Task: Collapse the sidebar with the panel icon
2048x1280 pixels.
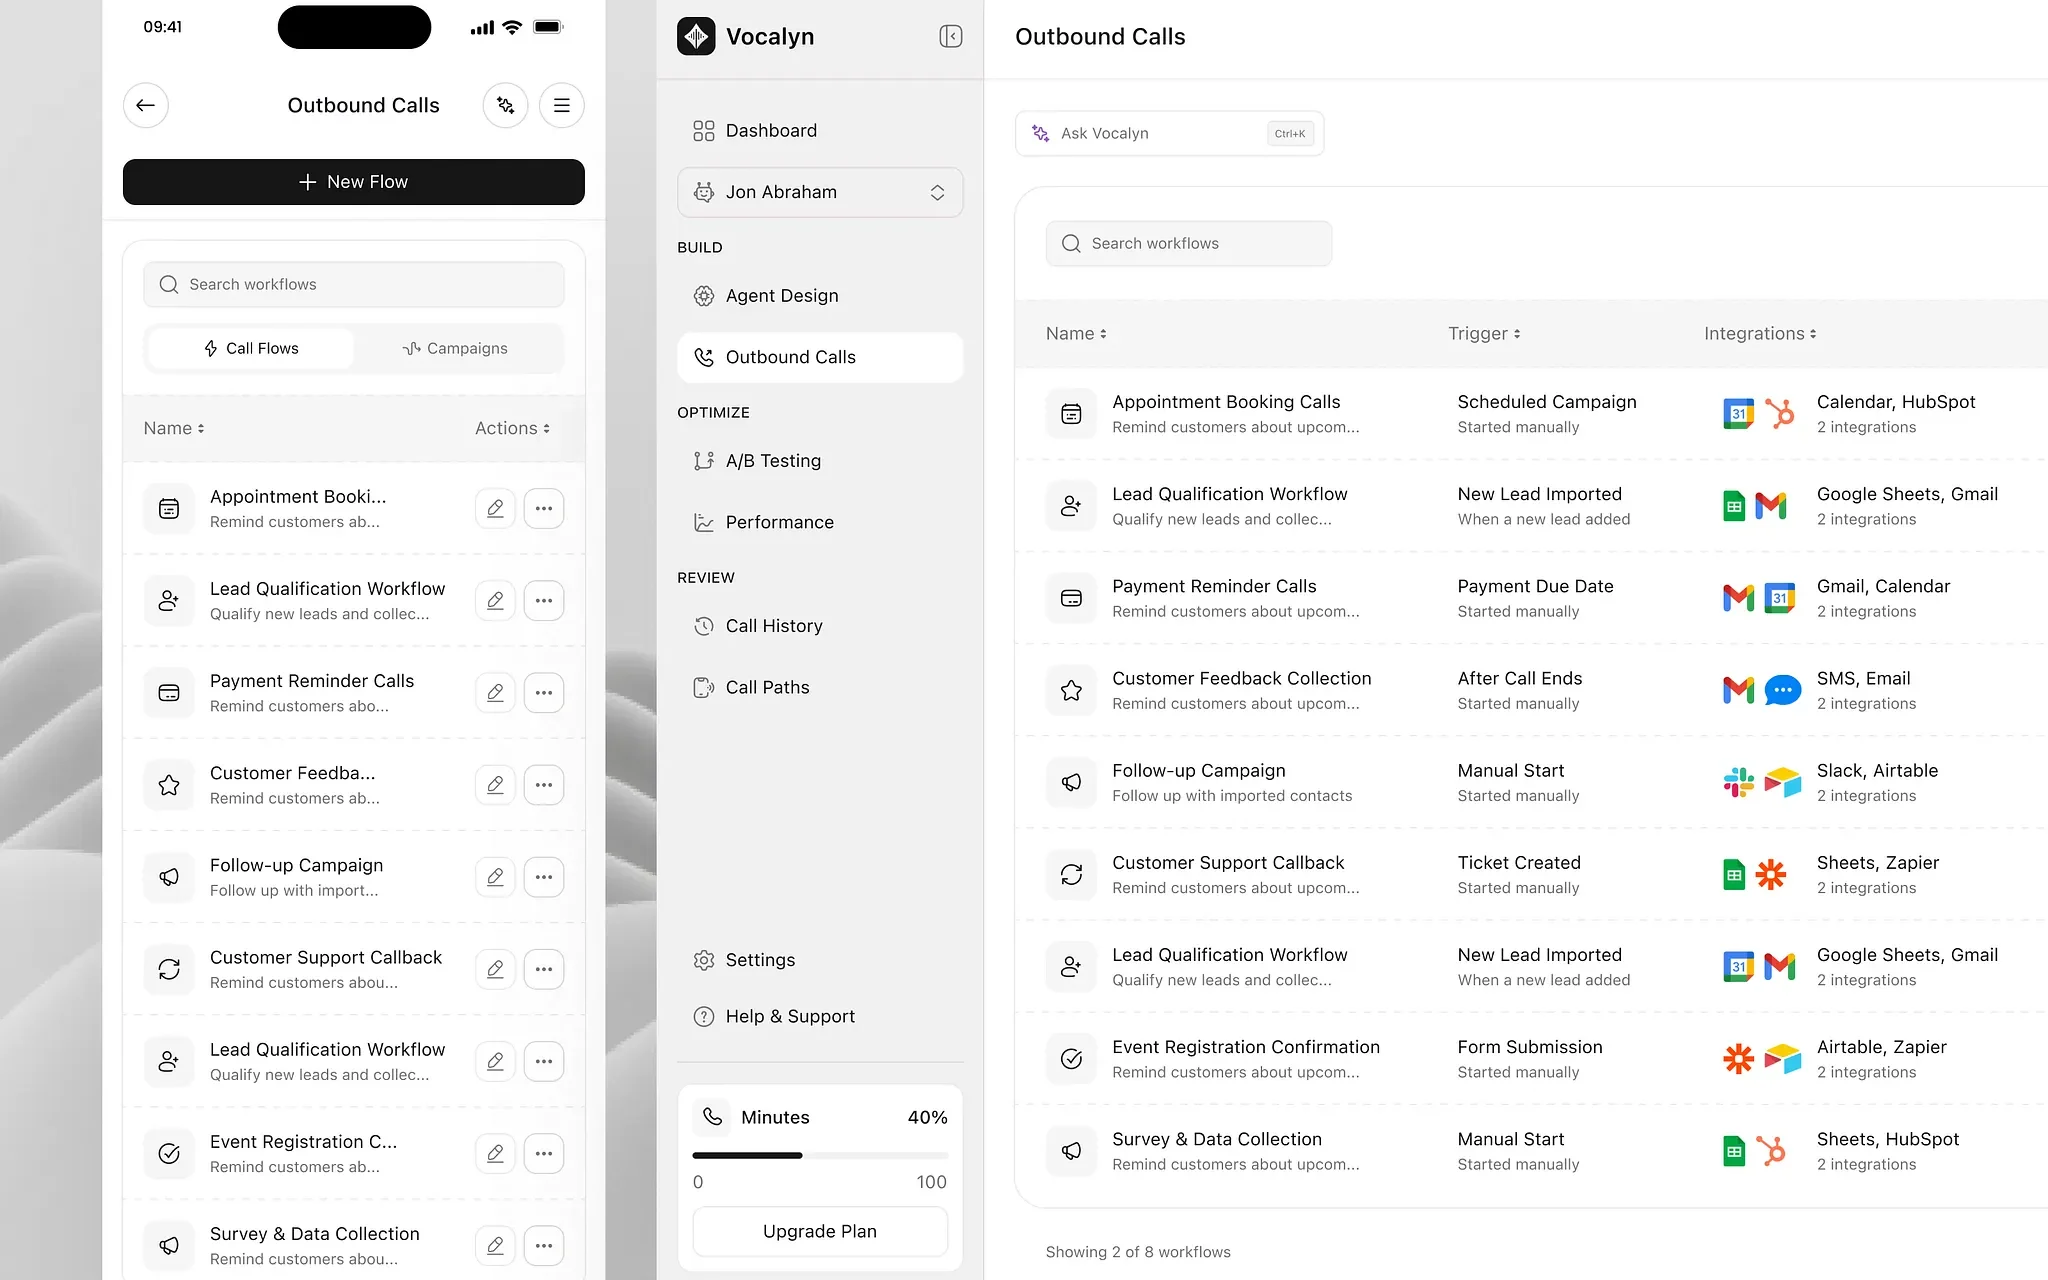Action: [951, 37]
